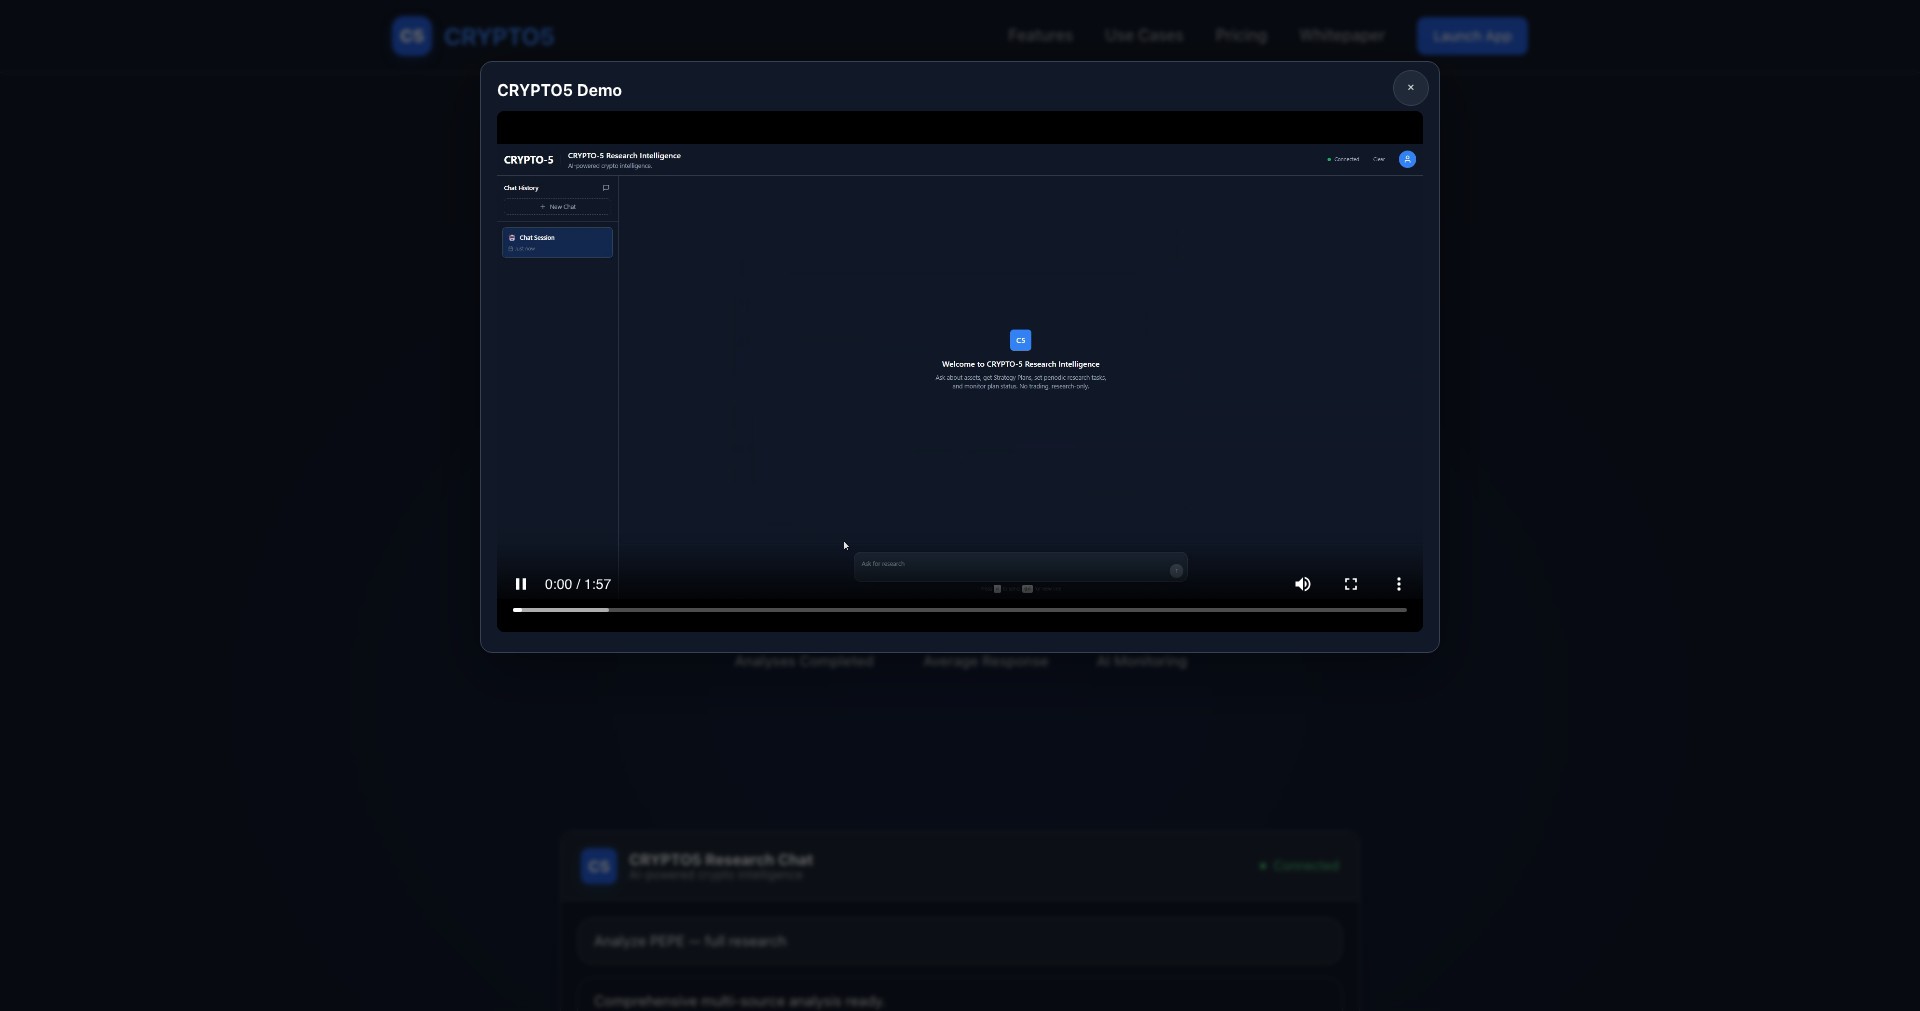
Task: Click the CS icon beside CRYPTO5 Research Chat
Action: click(599, 866)
